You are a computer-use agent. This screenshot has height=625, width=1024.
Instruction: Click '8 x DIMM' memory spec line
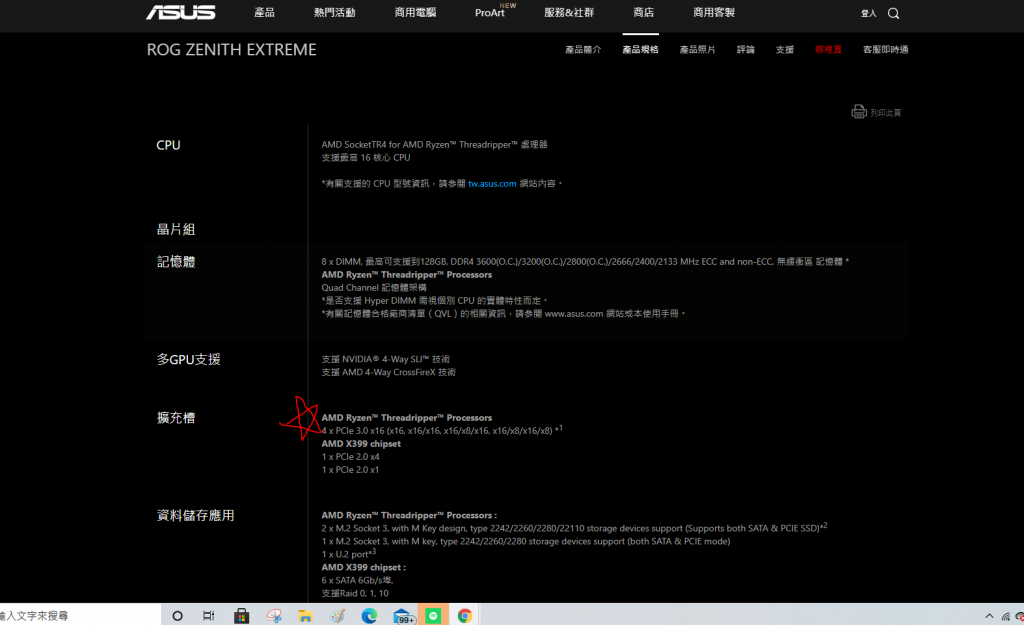(584, 261)
